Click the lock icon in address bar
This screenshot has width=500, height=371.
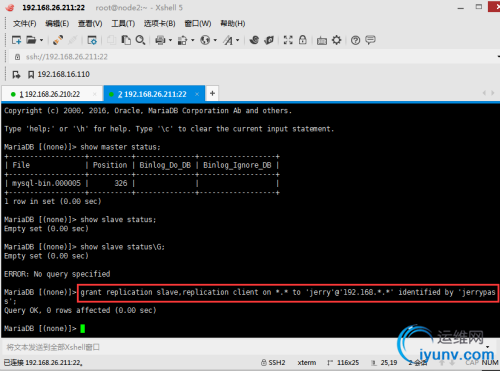pyautogui.click(x=18, y=57)
